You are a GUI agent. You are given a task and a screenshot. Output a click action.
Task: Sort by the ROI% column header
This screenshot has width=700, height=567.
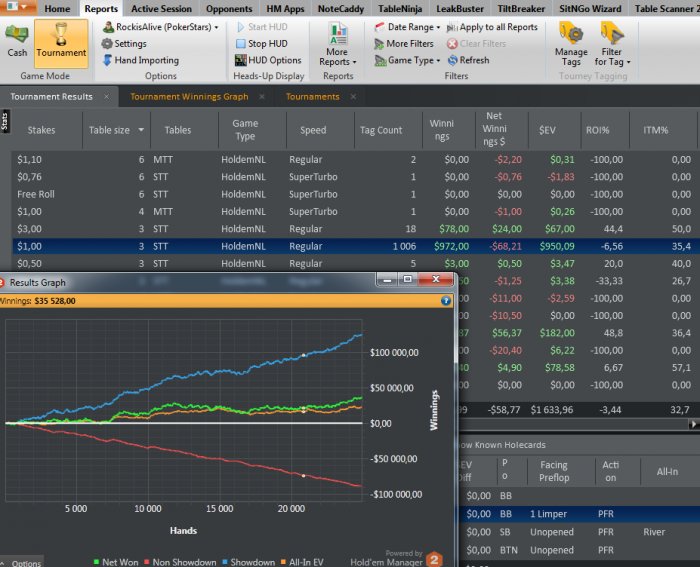597,130
